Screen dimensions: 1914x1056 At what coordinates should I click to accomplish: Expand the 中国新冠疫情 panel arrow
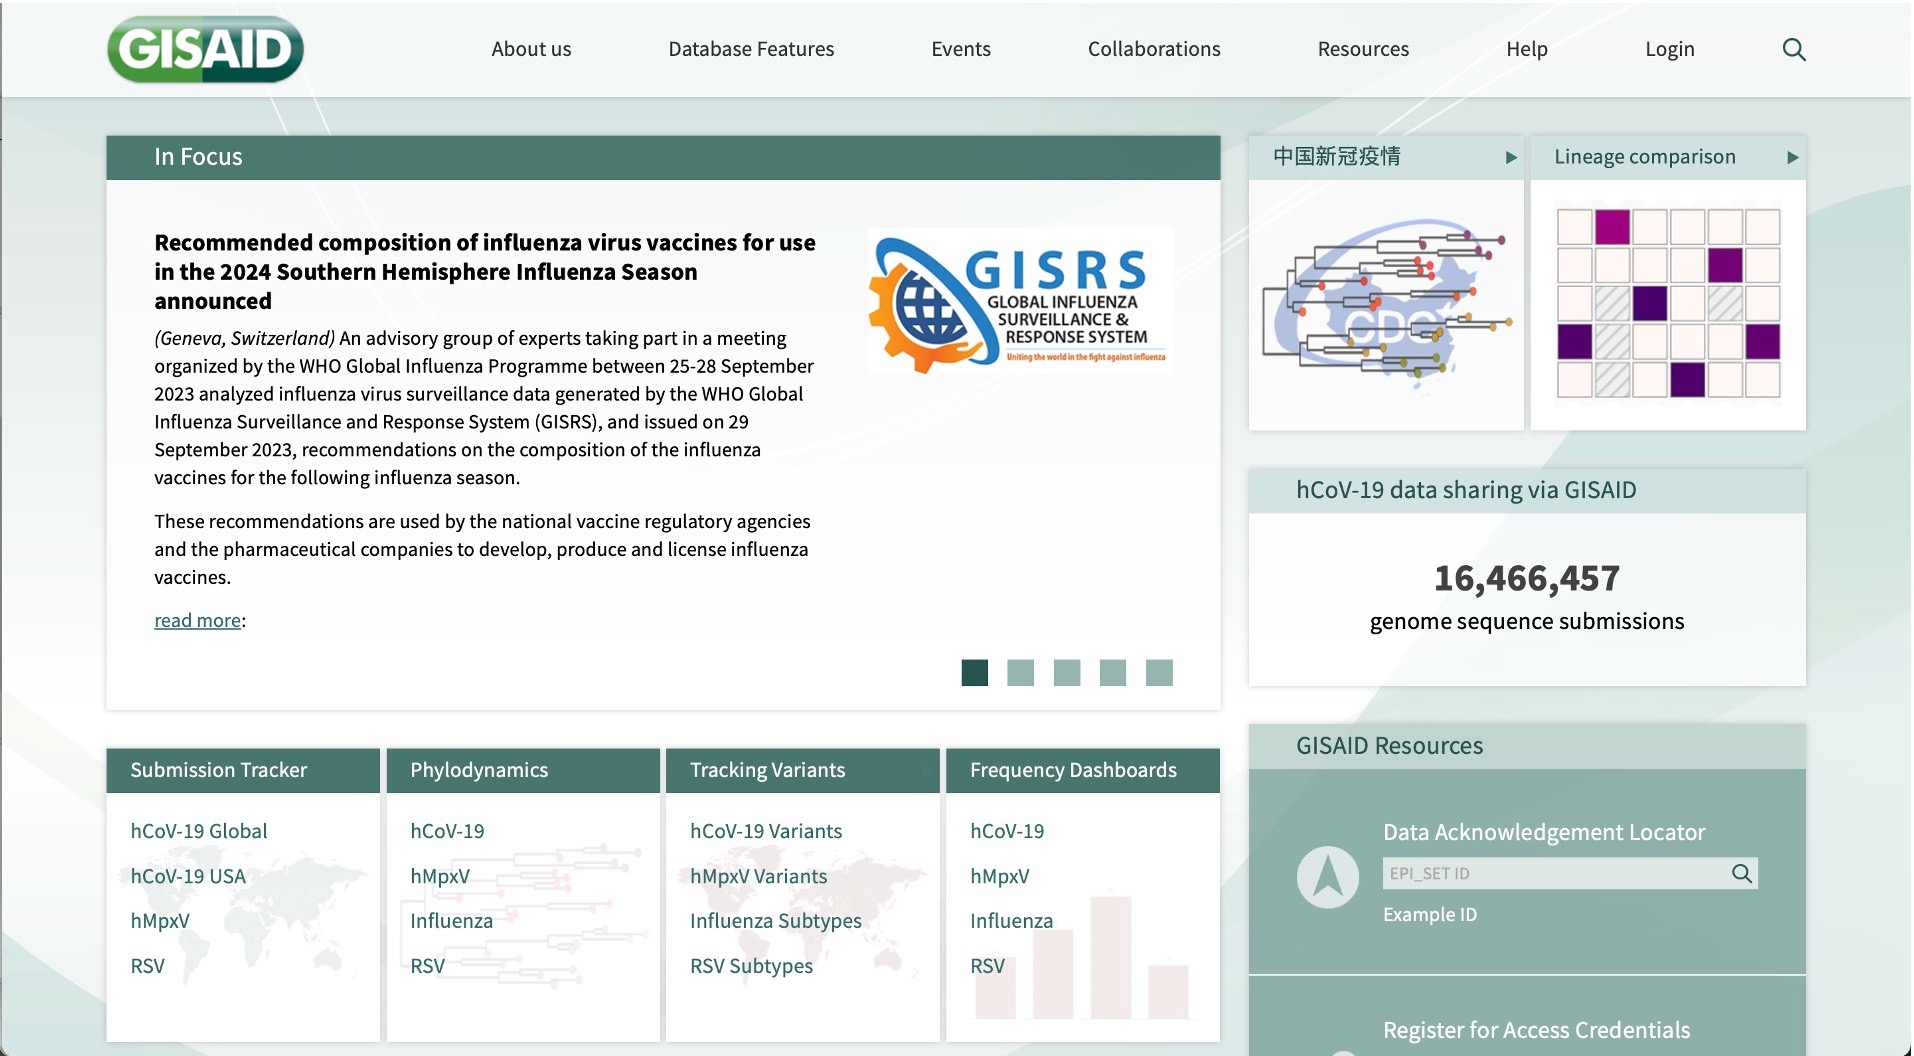tap(1511, 158)
